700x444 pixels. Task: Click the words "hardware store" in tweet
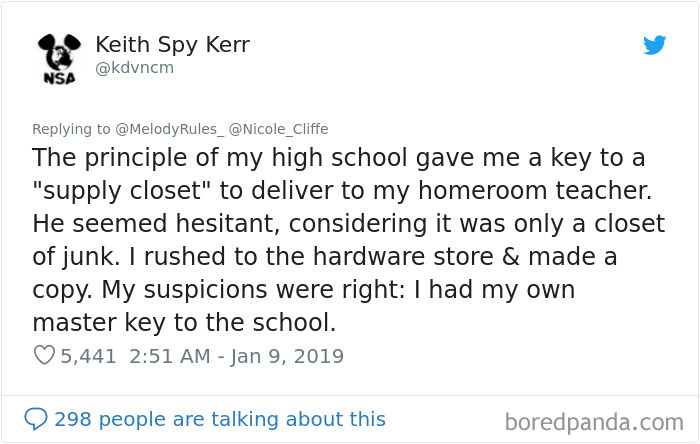(403, 256)
